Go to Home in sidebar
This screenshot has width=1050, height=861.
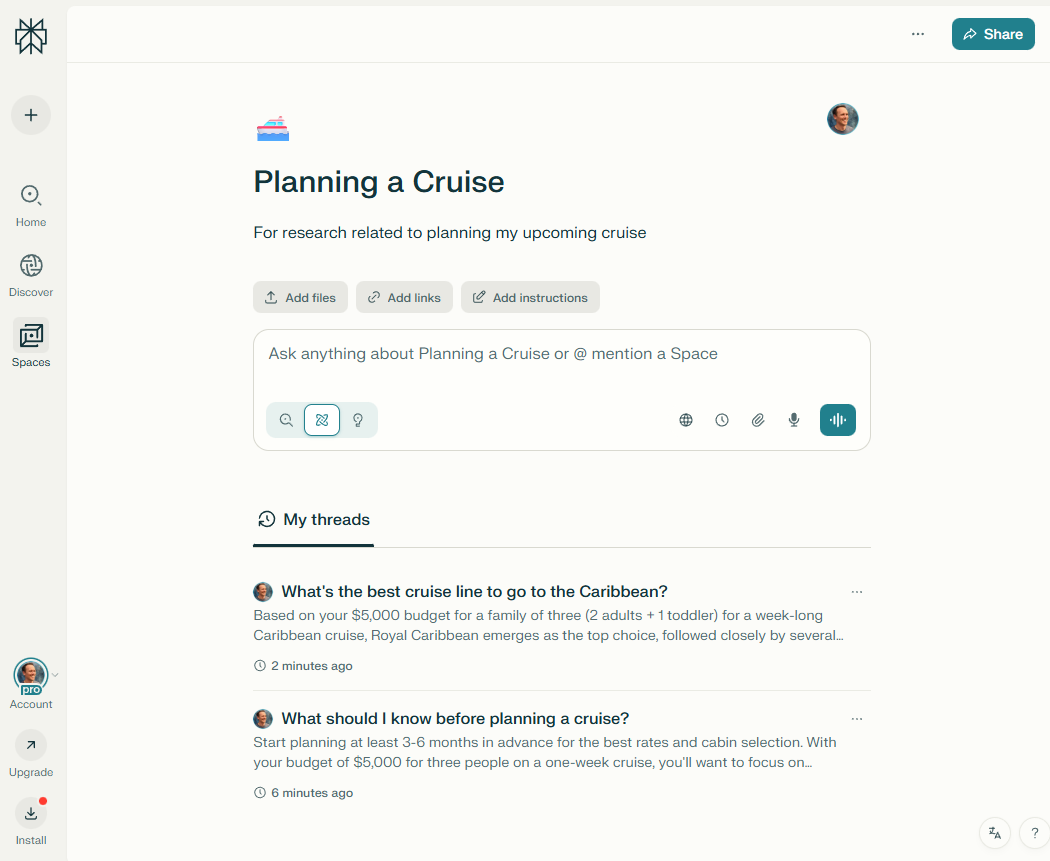(31, 206)
